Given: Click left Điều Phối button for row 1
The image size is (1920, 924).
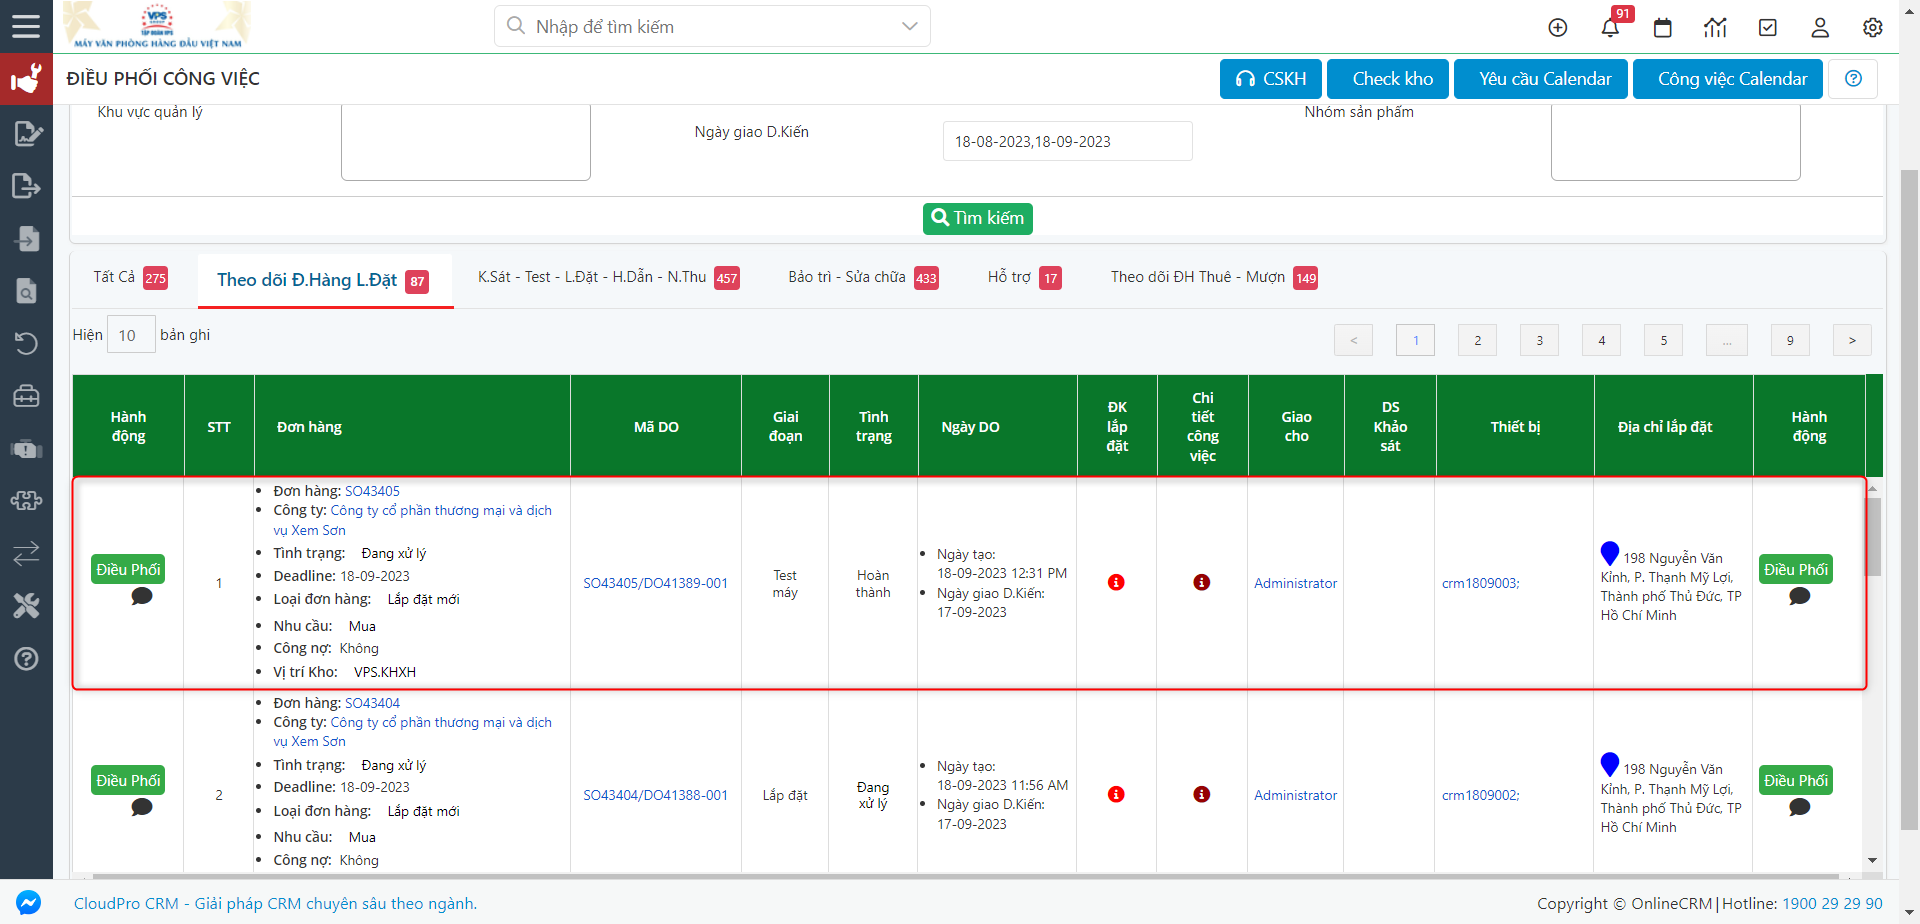Looking at the screenshot, I should (128, 569).
